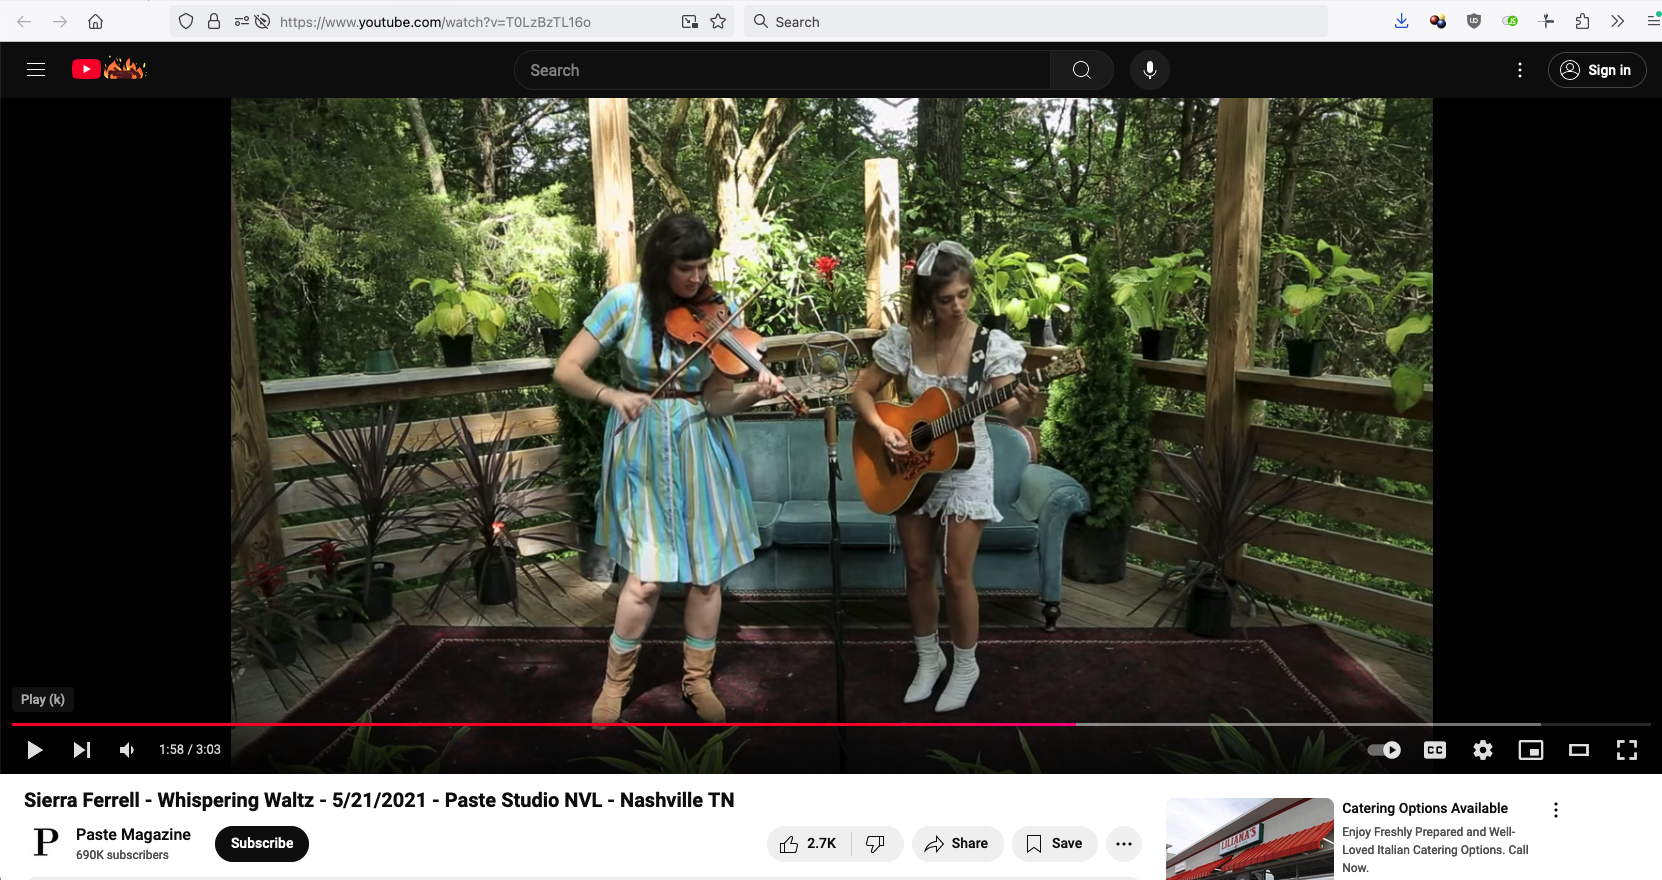Turn on closed captions

coord(1435,750)
